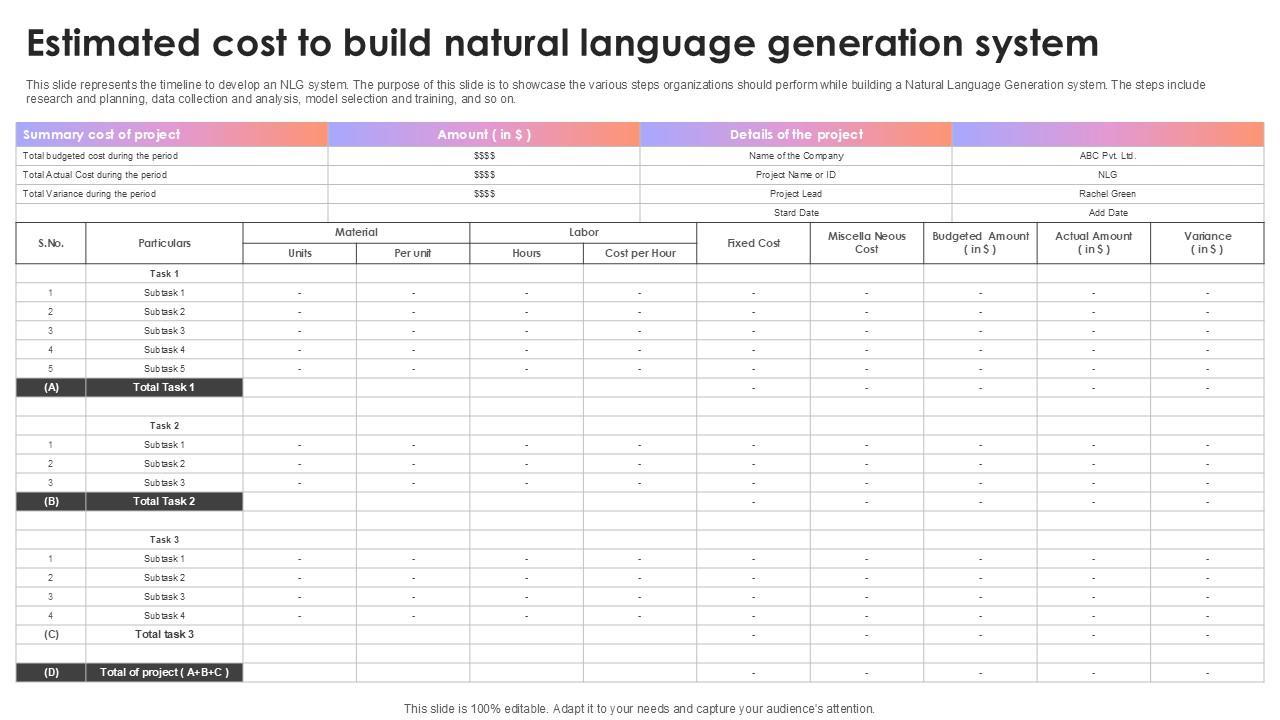Click the '(C)' serial number cell
This screenshot has width=1280, height=720.
(x=51, y=634)
